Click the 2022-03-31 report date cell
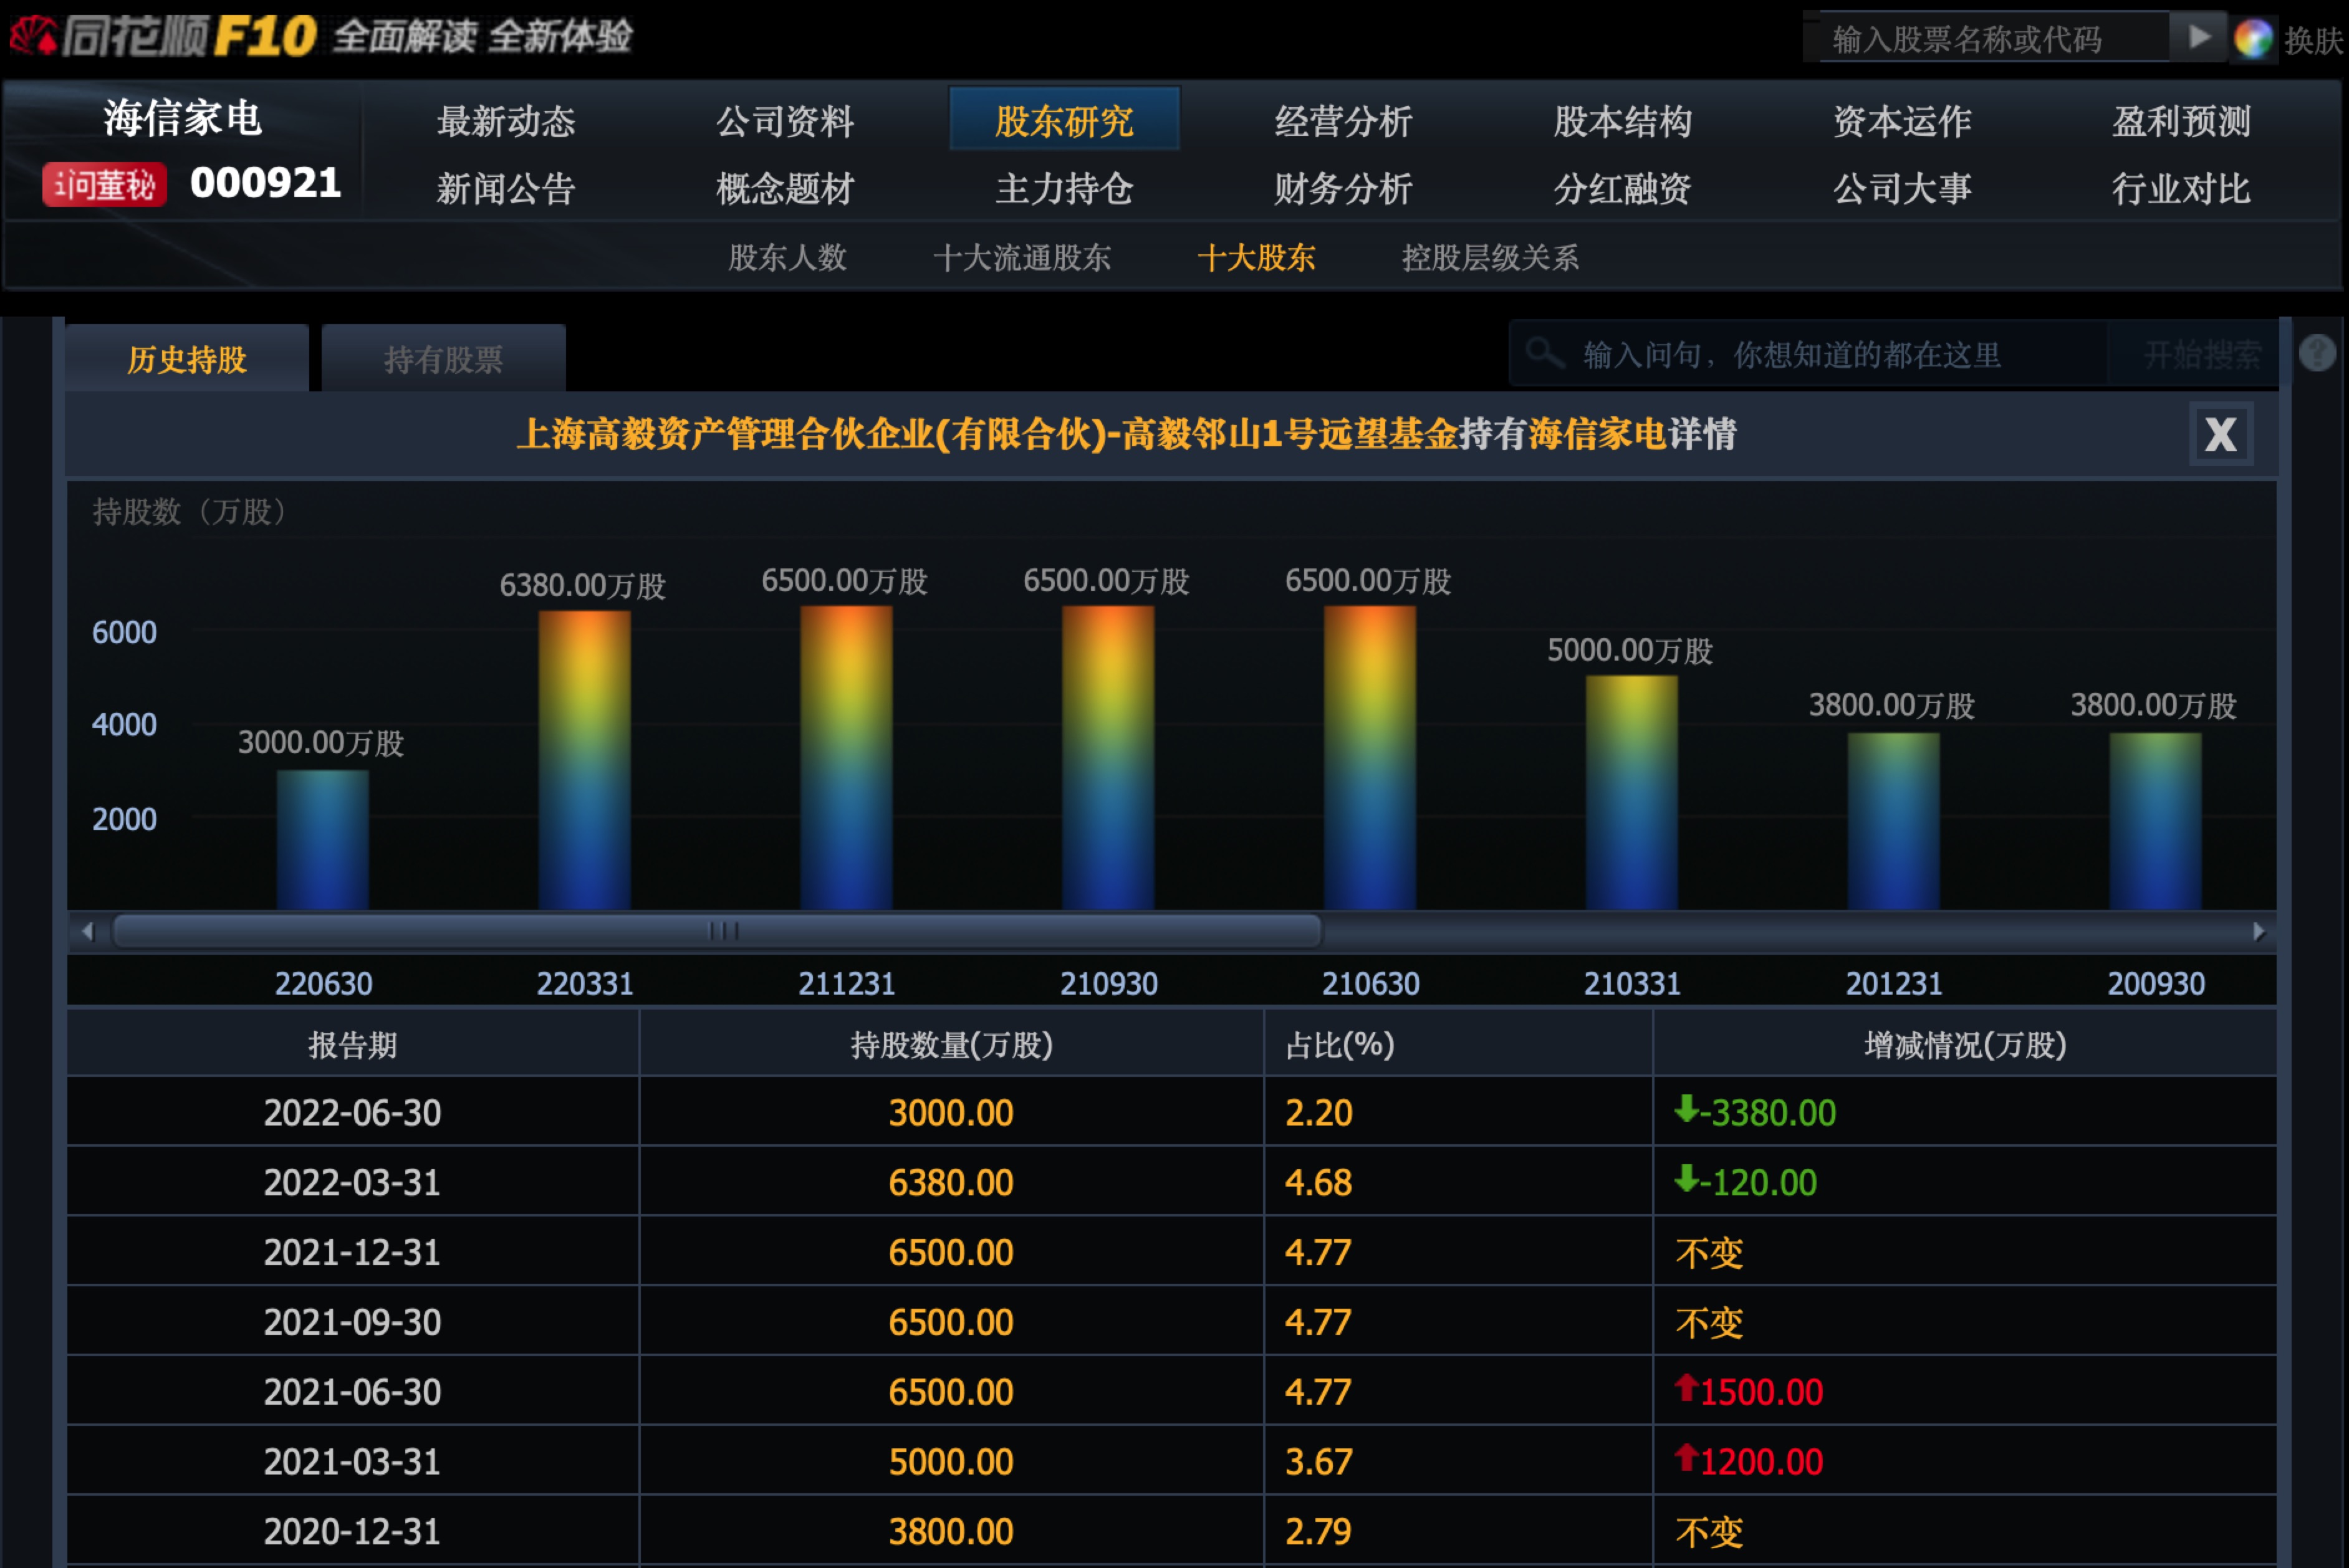This screenshot has height=1568, width=2349. (352, 1183)
